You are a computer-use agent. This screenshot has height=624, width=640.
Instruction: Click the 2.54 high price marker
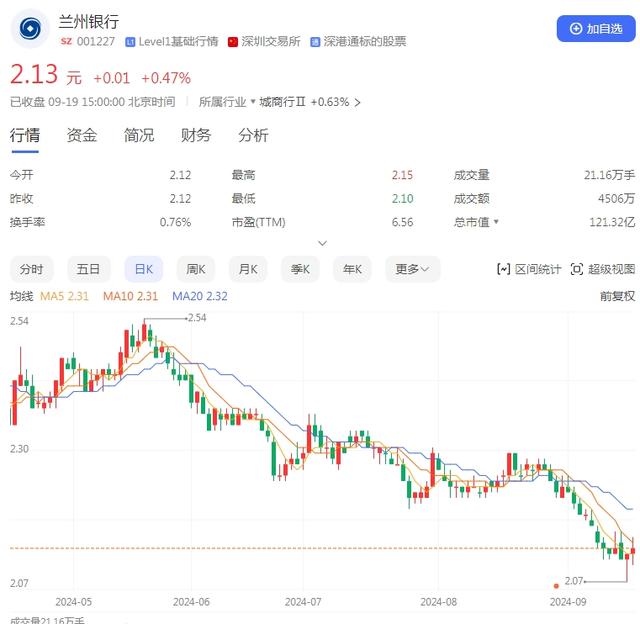click(x=197, y=318)
